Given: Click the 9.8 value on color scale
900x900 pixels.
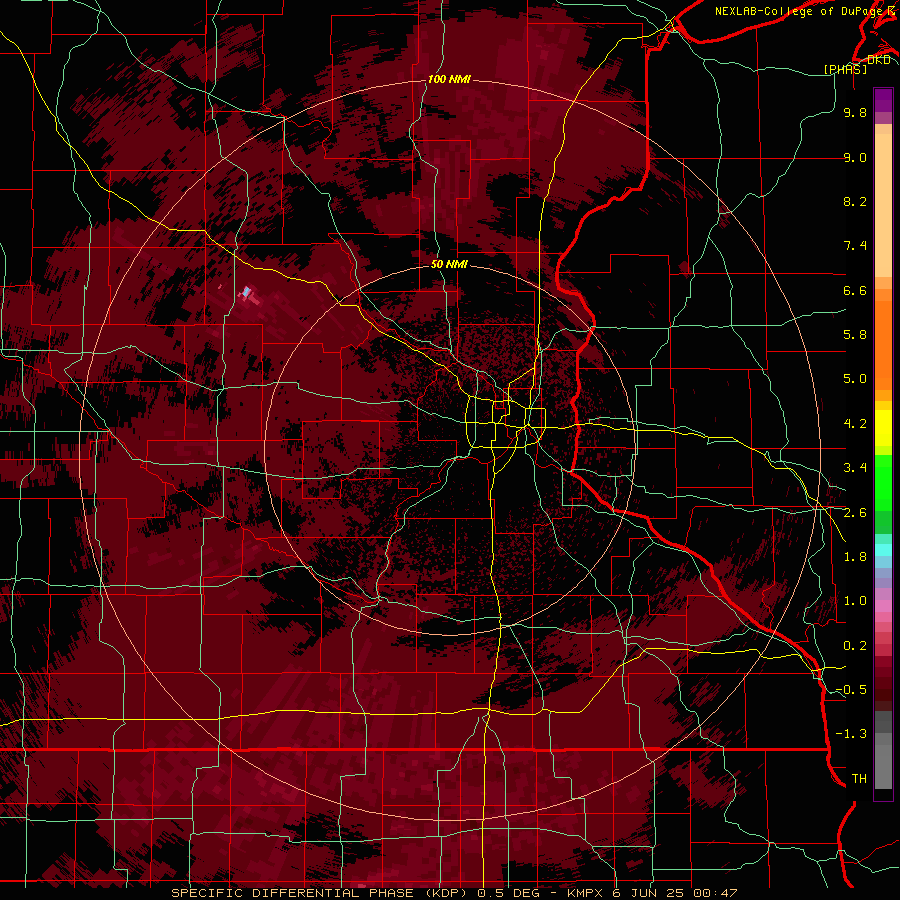Looking at the screenshot, I should [855, 112].
